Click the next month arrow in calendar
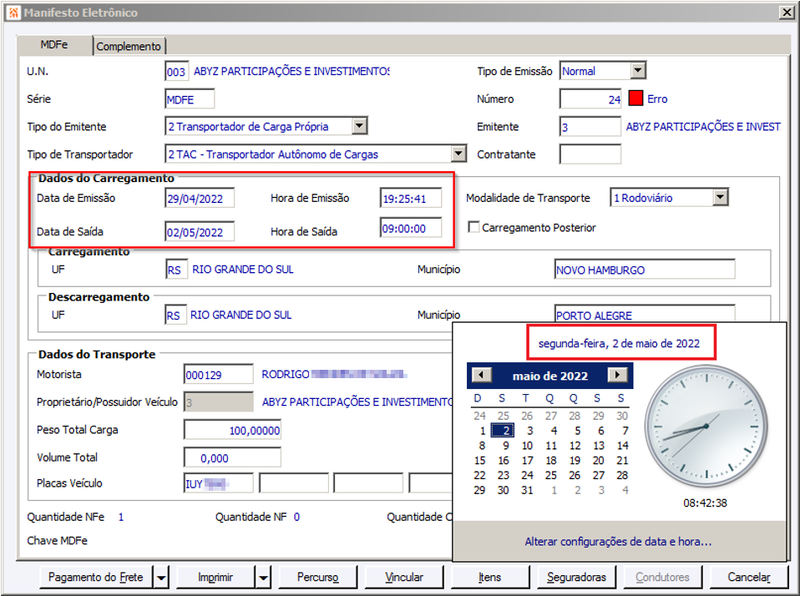This screenshot has height=596, width=800. [617, 375]
